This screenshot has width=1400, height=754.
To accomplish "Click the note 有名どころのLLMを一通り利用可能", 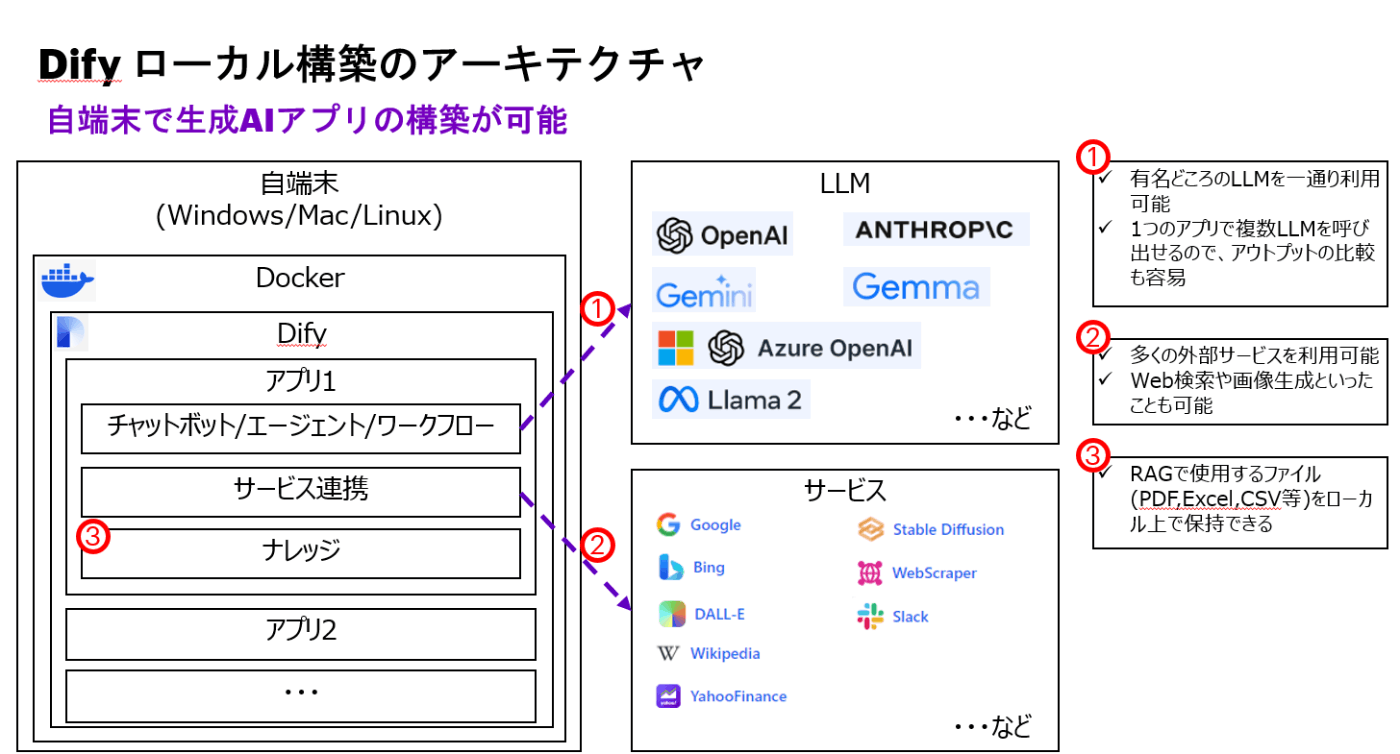I will pyautogui.click(x=1254, y=191).
